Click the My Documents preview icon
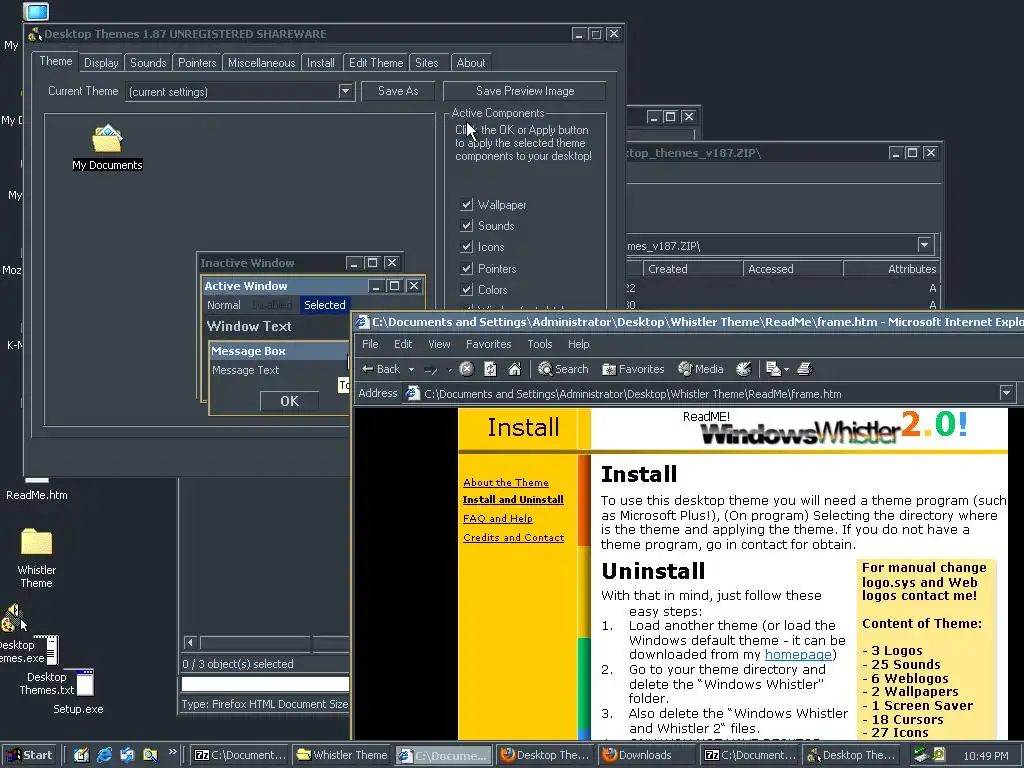Screen dimensions: 1024x768 click(x=107, y=148)
